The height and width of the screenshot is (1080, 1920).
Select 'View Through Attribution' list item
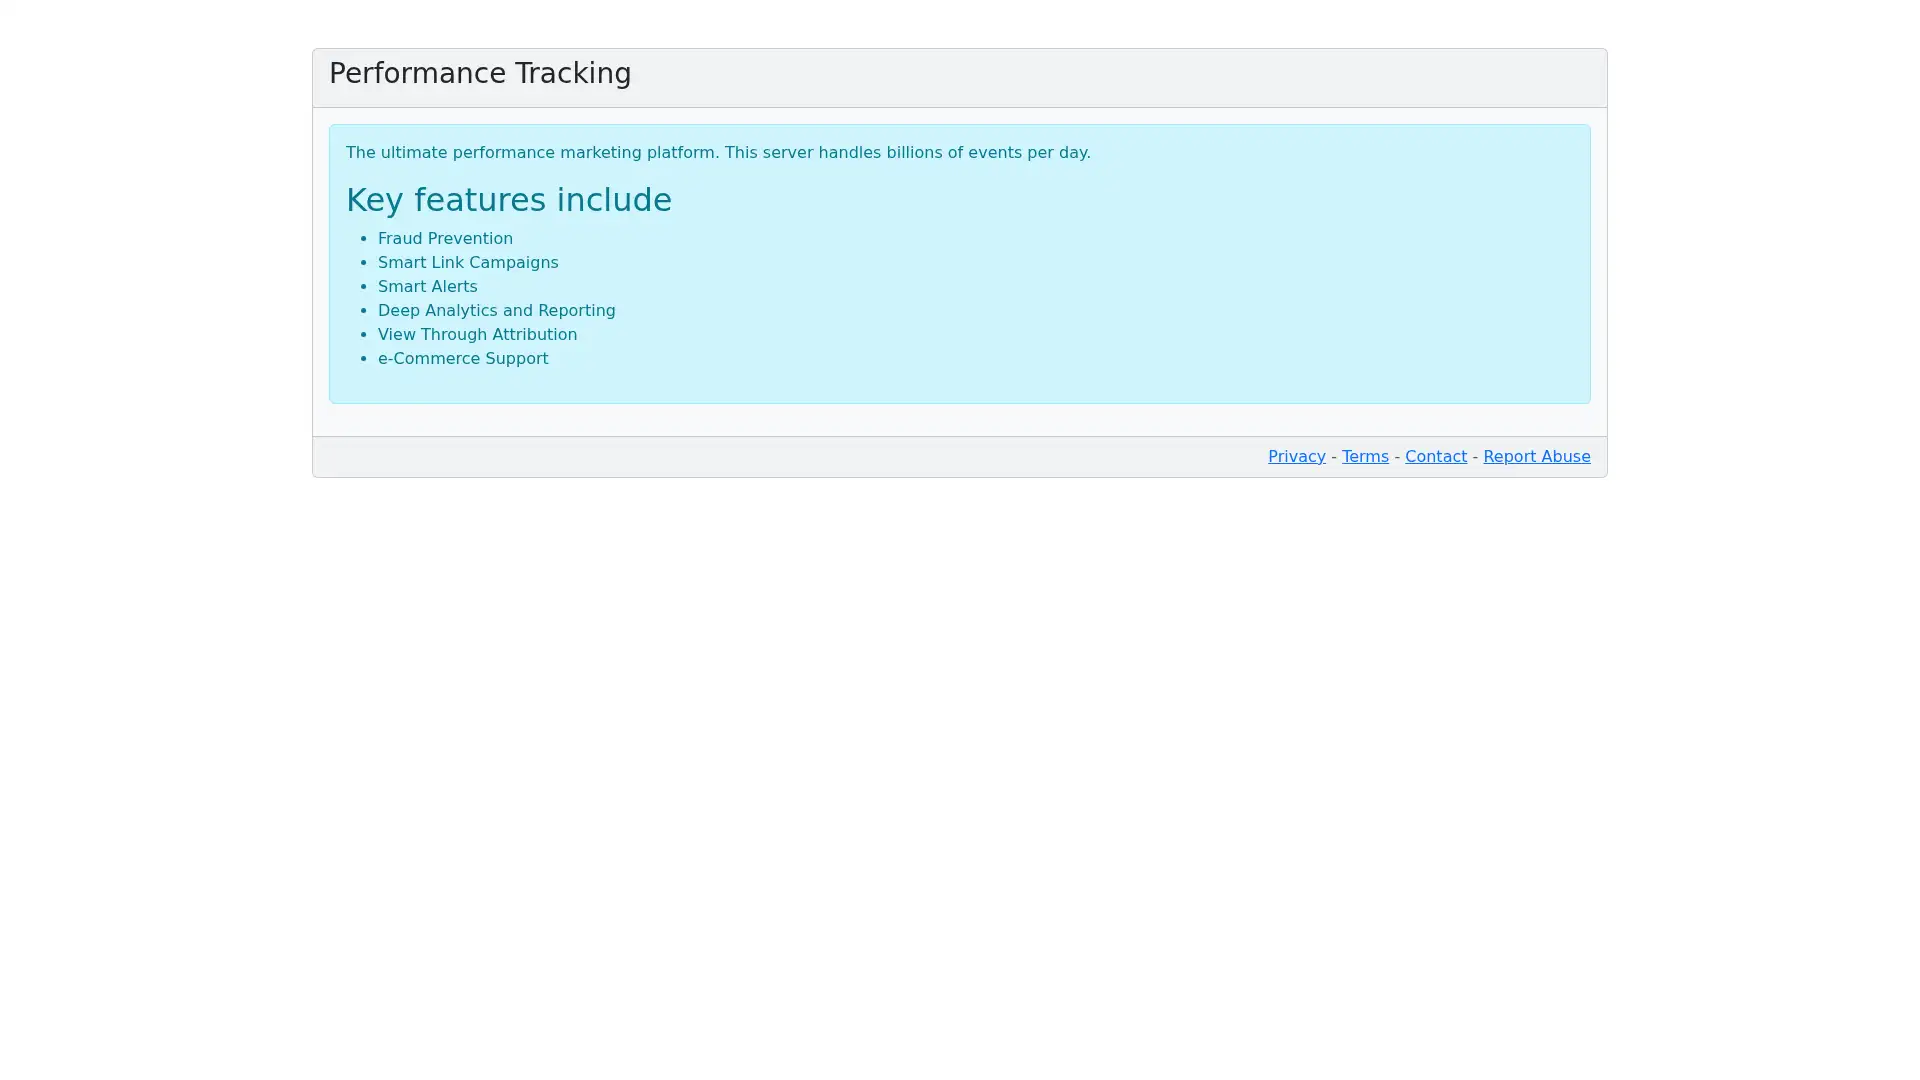click(477, 334)
